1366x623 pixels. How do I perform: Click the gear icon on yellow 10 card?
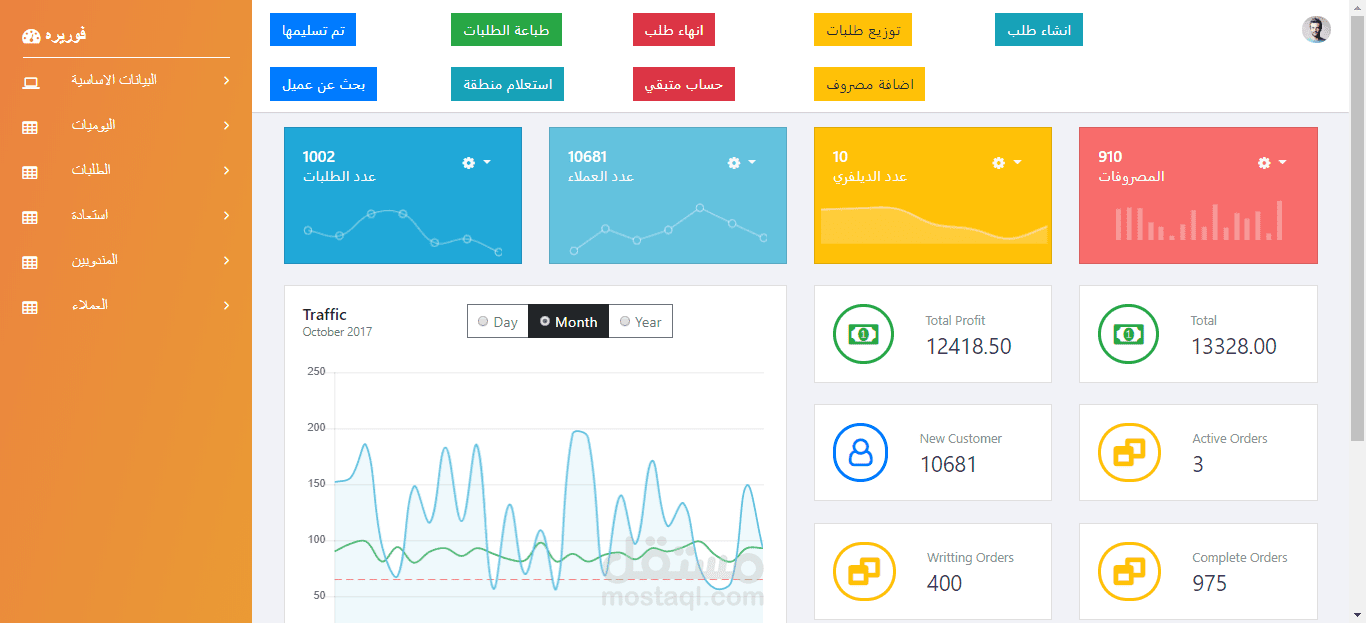pos(998,162)
